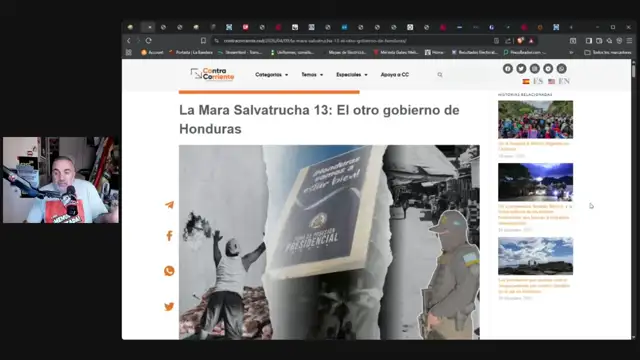Open the apps grid icon in the bookmarks bar
The width and height of the screenshot is (640, 360).
(129, 52)
